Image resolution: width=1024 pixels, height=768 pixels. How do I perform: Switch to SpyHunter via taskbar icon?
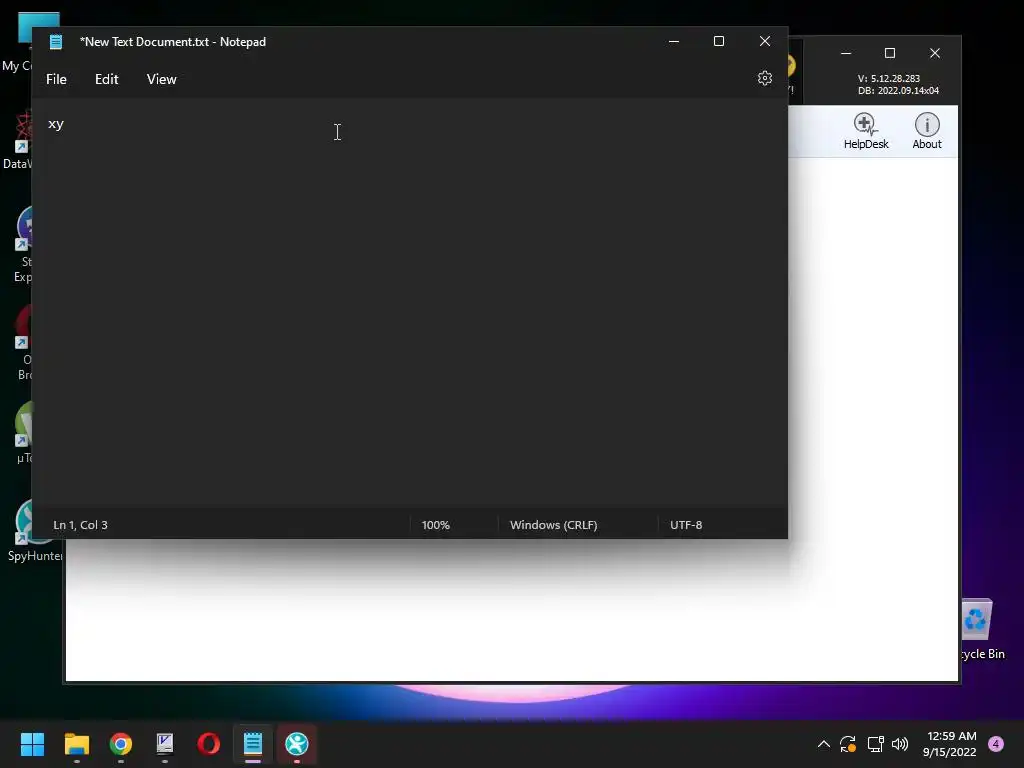(x=296, y=744)
